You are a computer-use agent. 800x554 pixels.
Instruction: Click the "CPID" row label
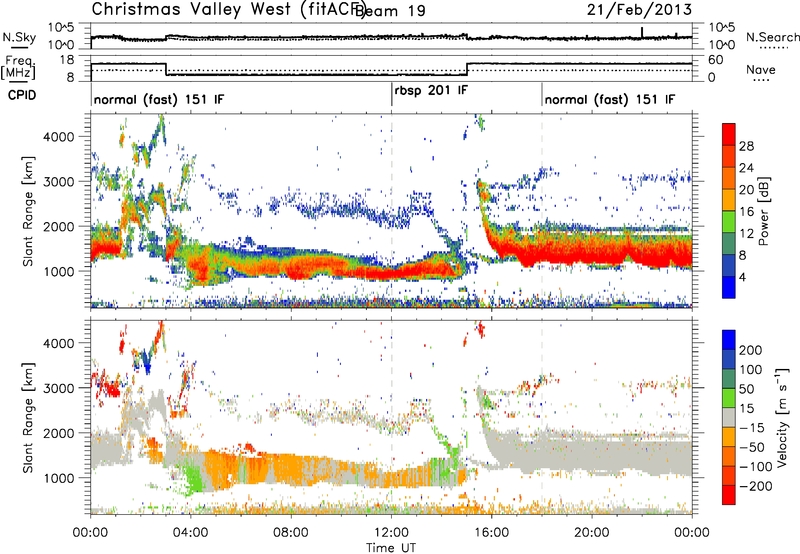click(x=22, y=95)
